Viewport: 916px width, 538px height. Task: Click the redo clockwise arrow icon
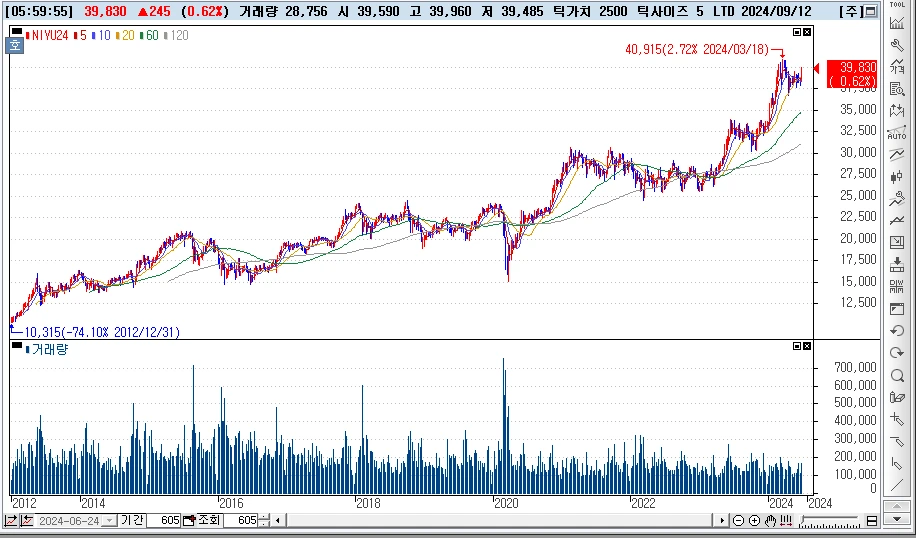897,353
